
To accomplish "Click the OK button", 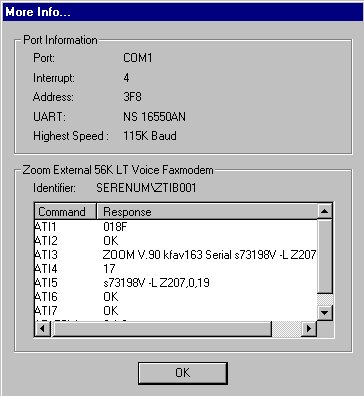I will (x=183, y=373).
